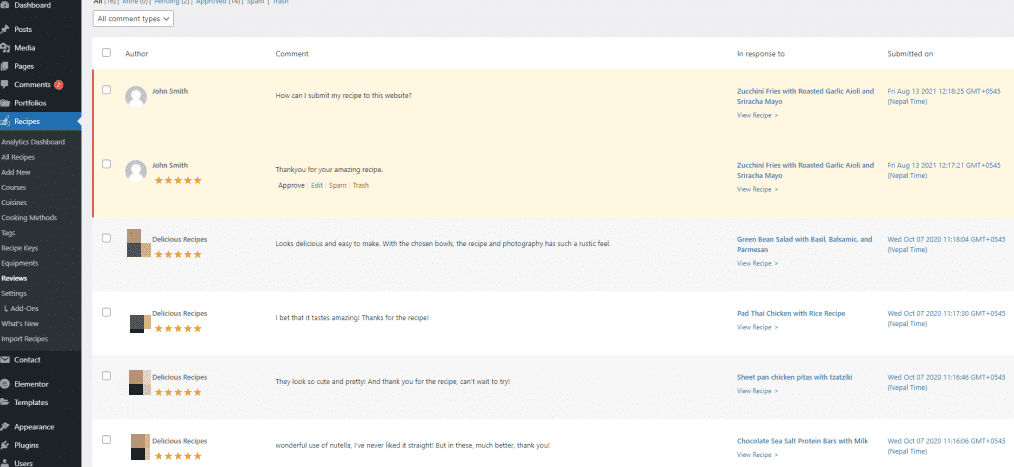1014x467 pixels.
Task: Open Cooking Methods submenu item
Action: [x=29, y=218]
